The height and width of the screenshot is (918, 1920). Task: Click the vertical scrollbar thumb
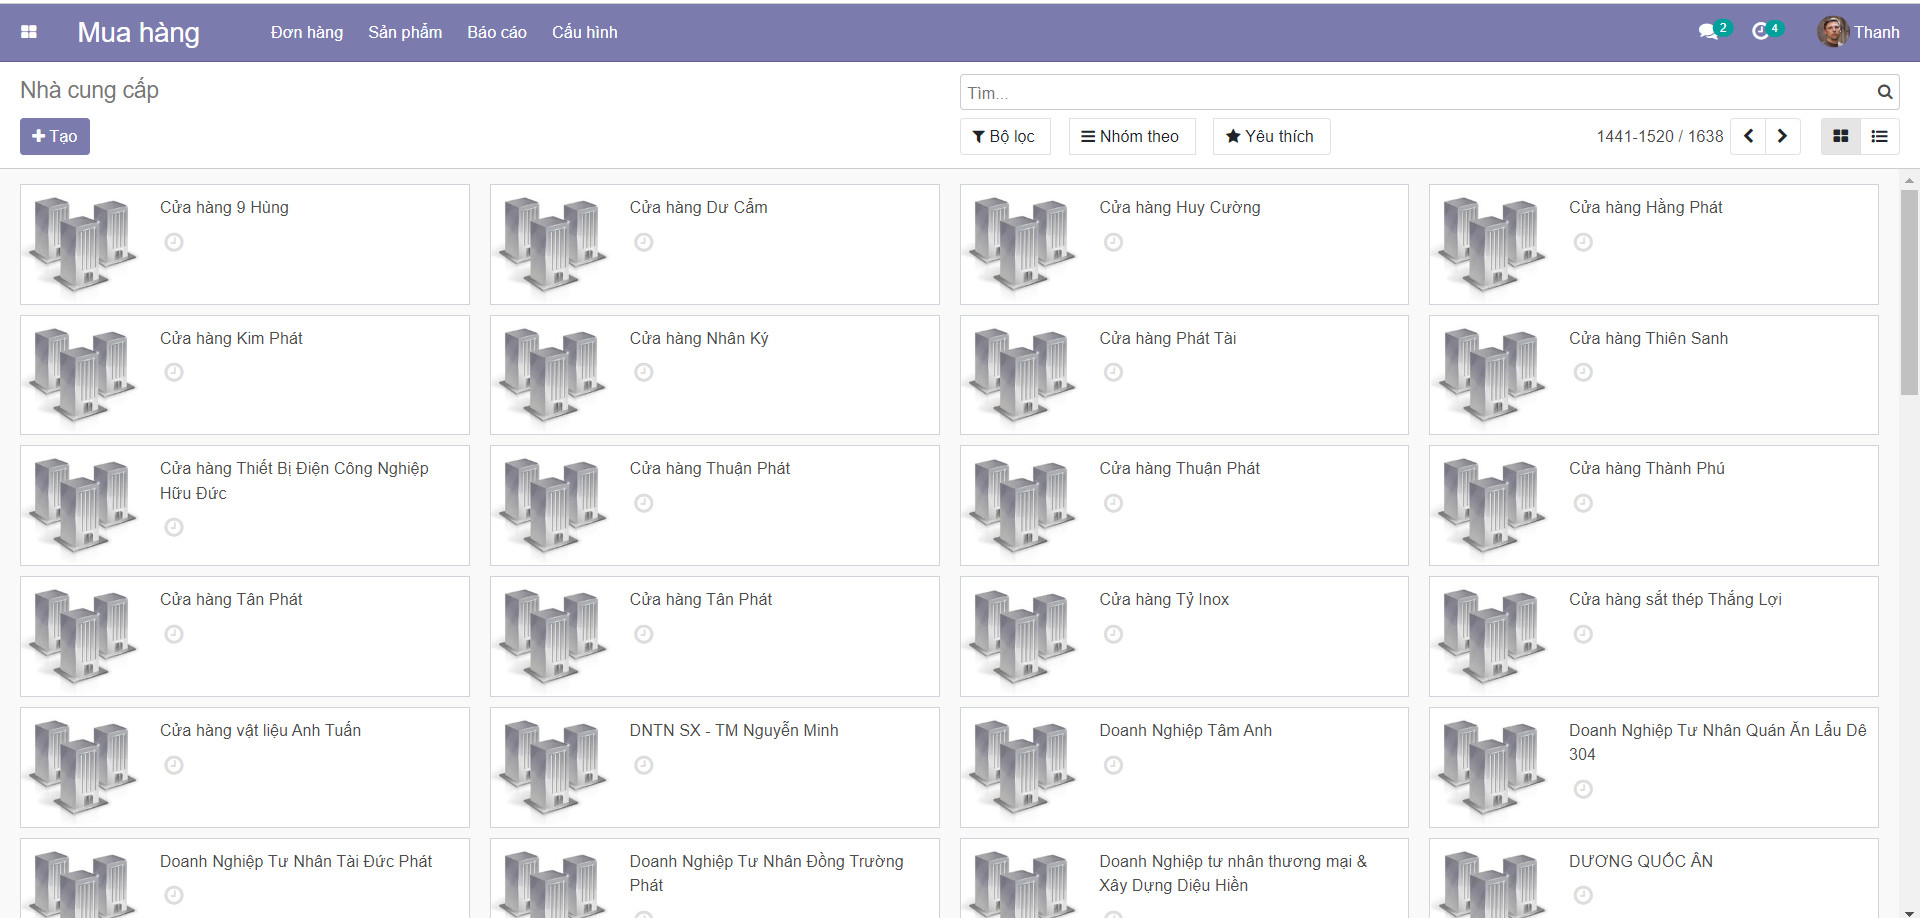click(1909, 290)
